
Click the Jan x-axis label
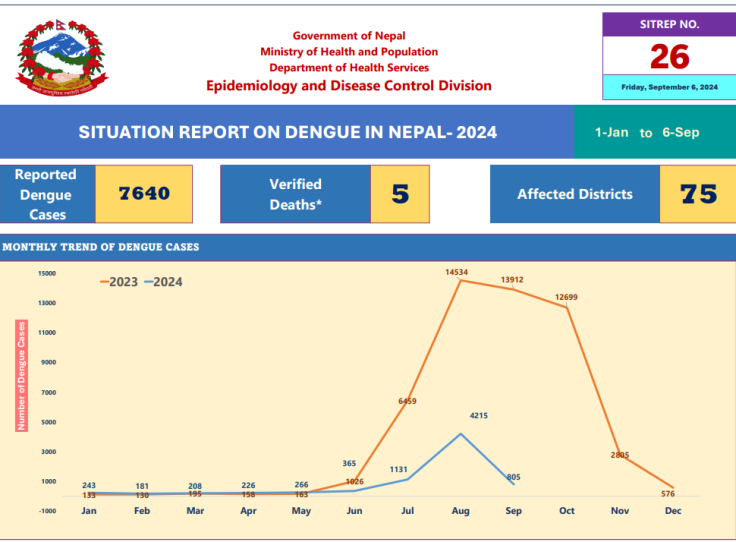click(89, 511)
